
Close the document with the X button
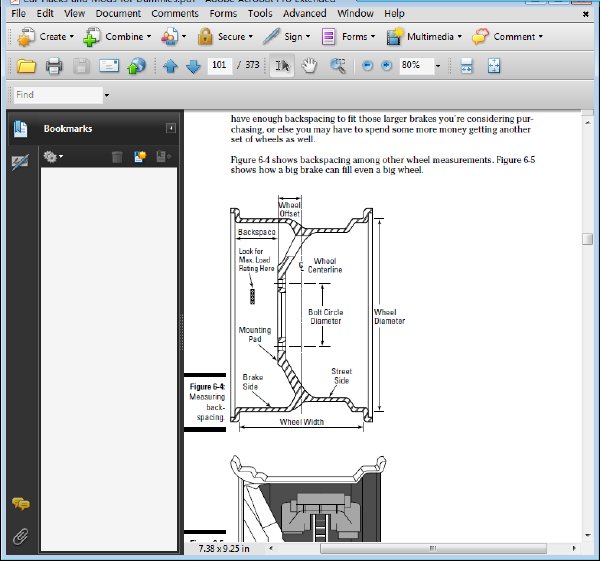point(585,14)
